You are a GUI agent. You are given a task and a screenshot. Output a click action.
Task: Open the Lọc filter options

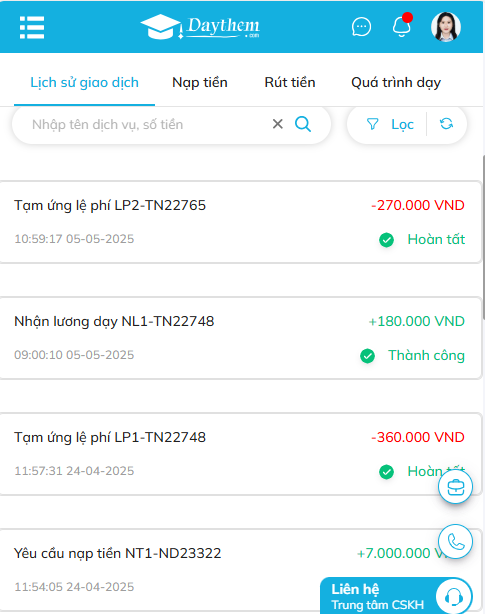(390, 124)
